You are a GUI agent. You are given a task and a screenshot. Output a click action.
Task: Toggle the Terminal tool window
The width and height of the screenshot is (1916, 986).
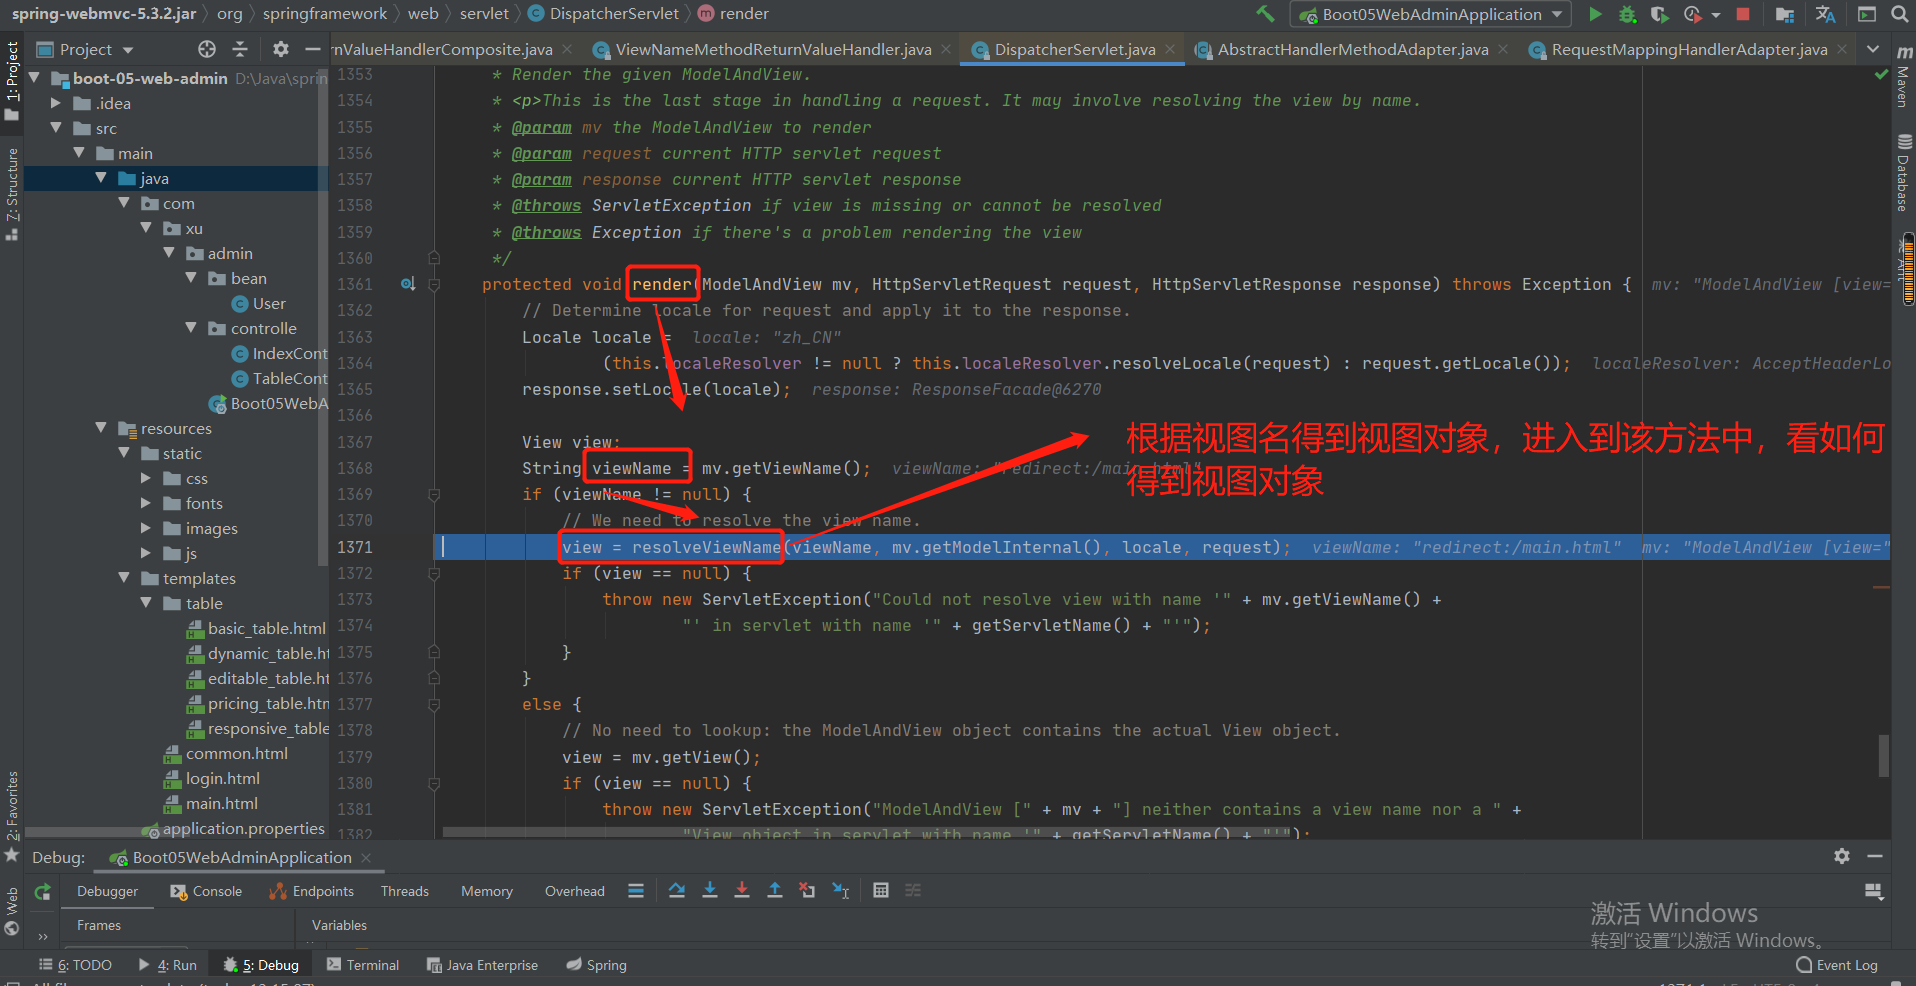pyautogui.click(x=362, y=965)
